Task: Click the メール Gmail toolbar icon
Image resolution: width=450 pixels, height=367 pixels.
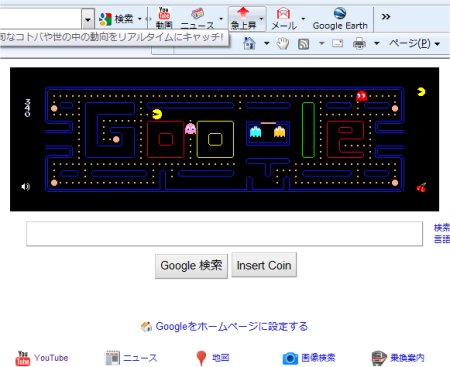Action: (283, 19)
